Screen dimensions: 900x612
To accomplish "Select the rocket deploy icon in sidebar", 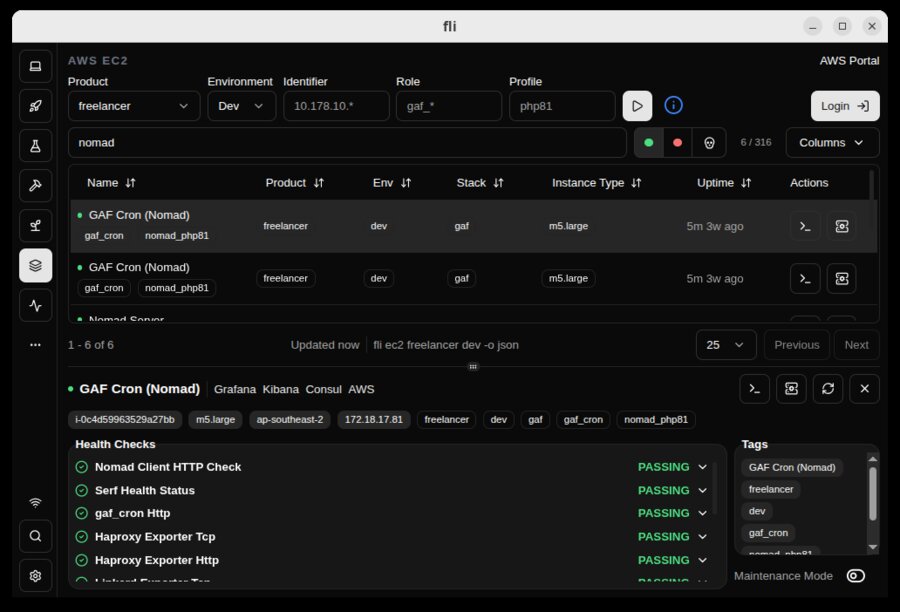I will tap(35, 105).
